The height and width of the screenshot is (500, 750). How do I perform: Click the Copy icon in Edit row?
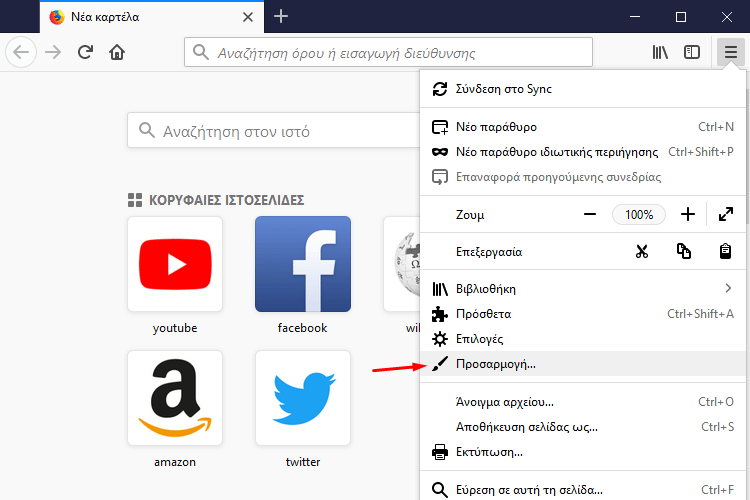click(684, 252)
